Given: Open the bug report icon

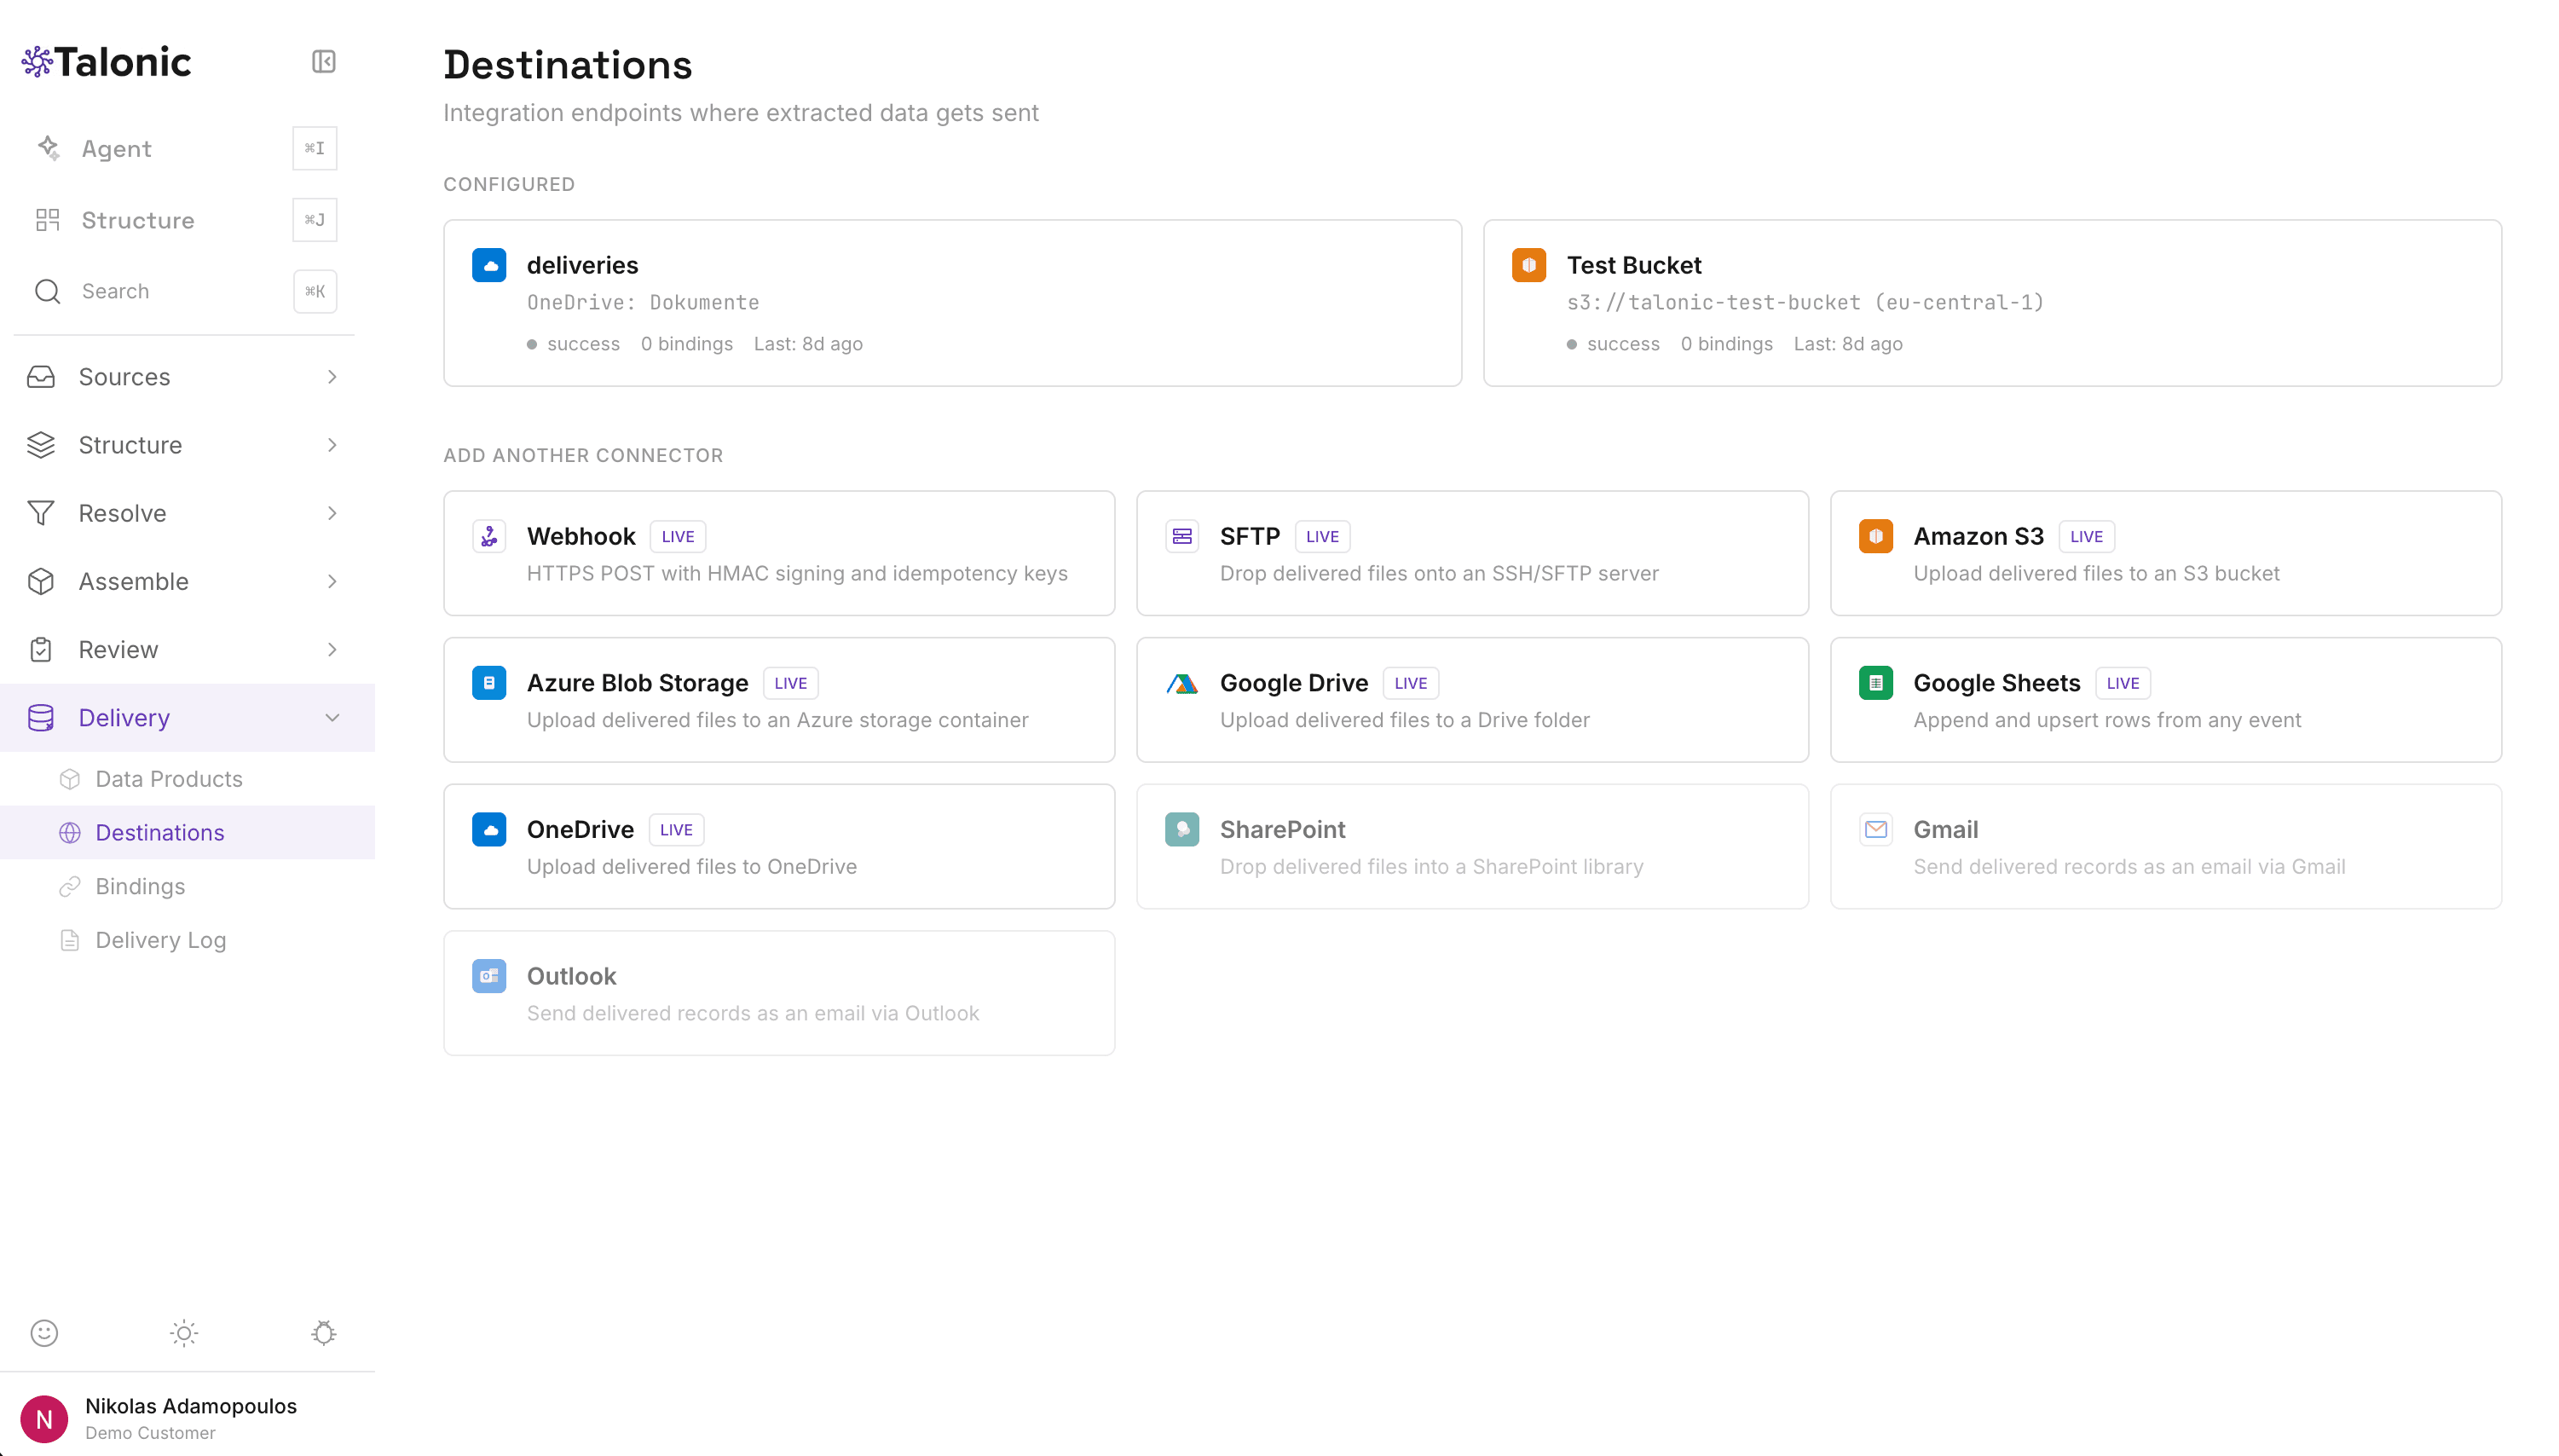Looking at the screenshot, I should tap(323, 1332).
